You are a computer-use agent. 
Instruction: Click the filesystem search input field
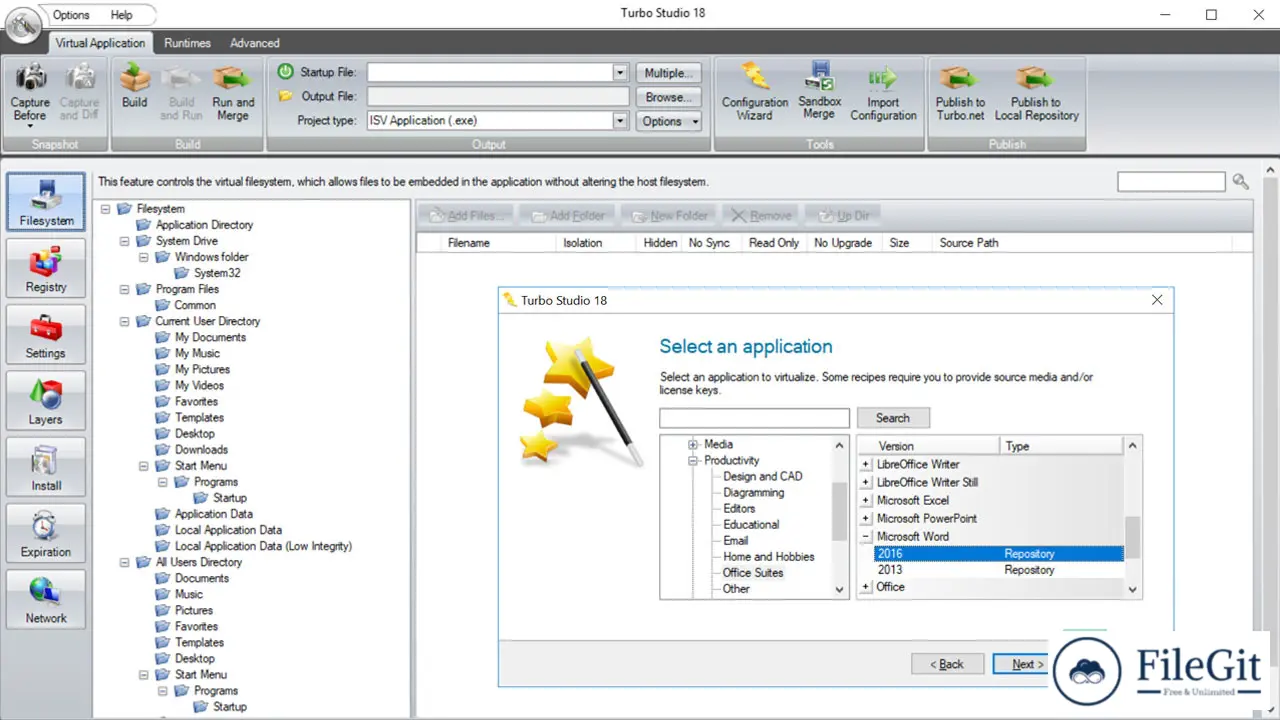click(1171, 181)
